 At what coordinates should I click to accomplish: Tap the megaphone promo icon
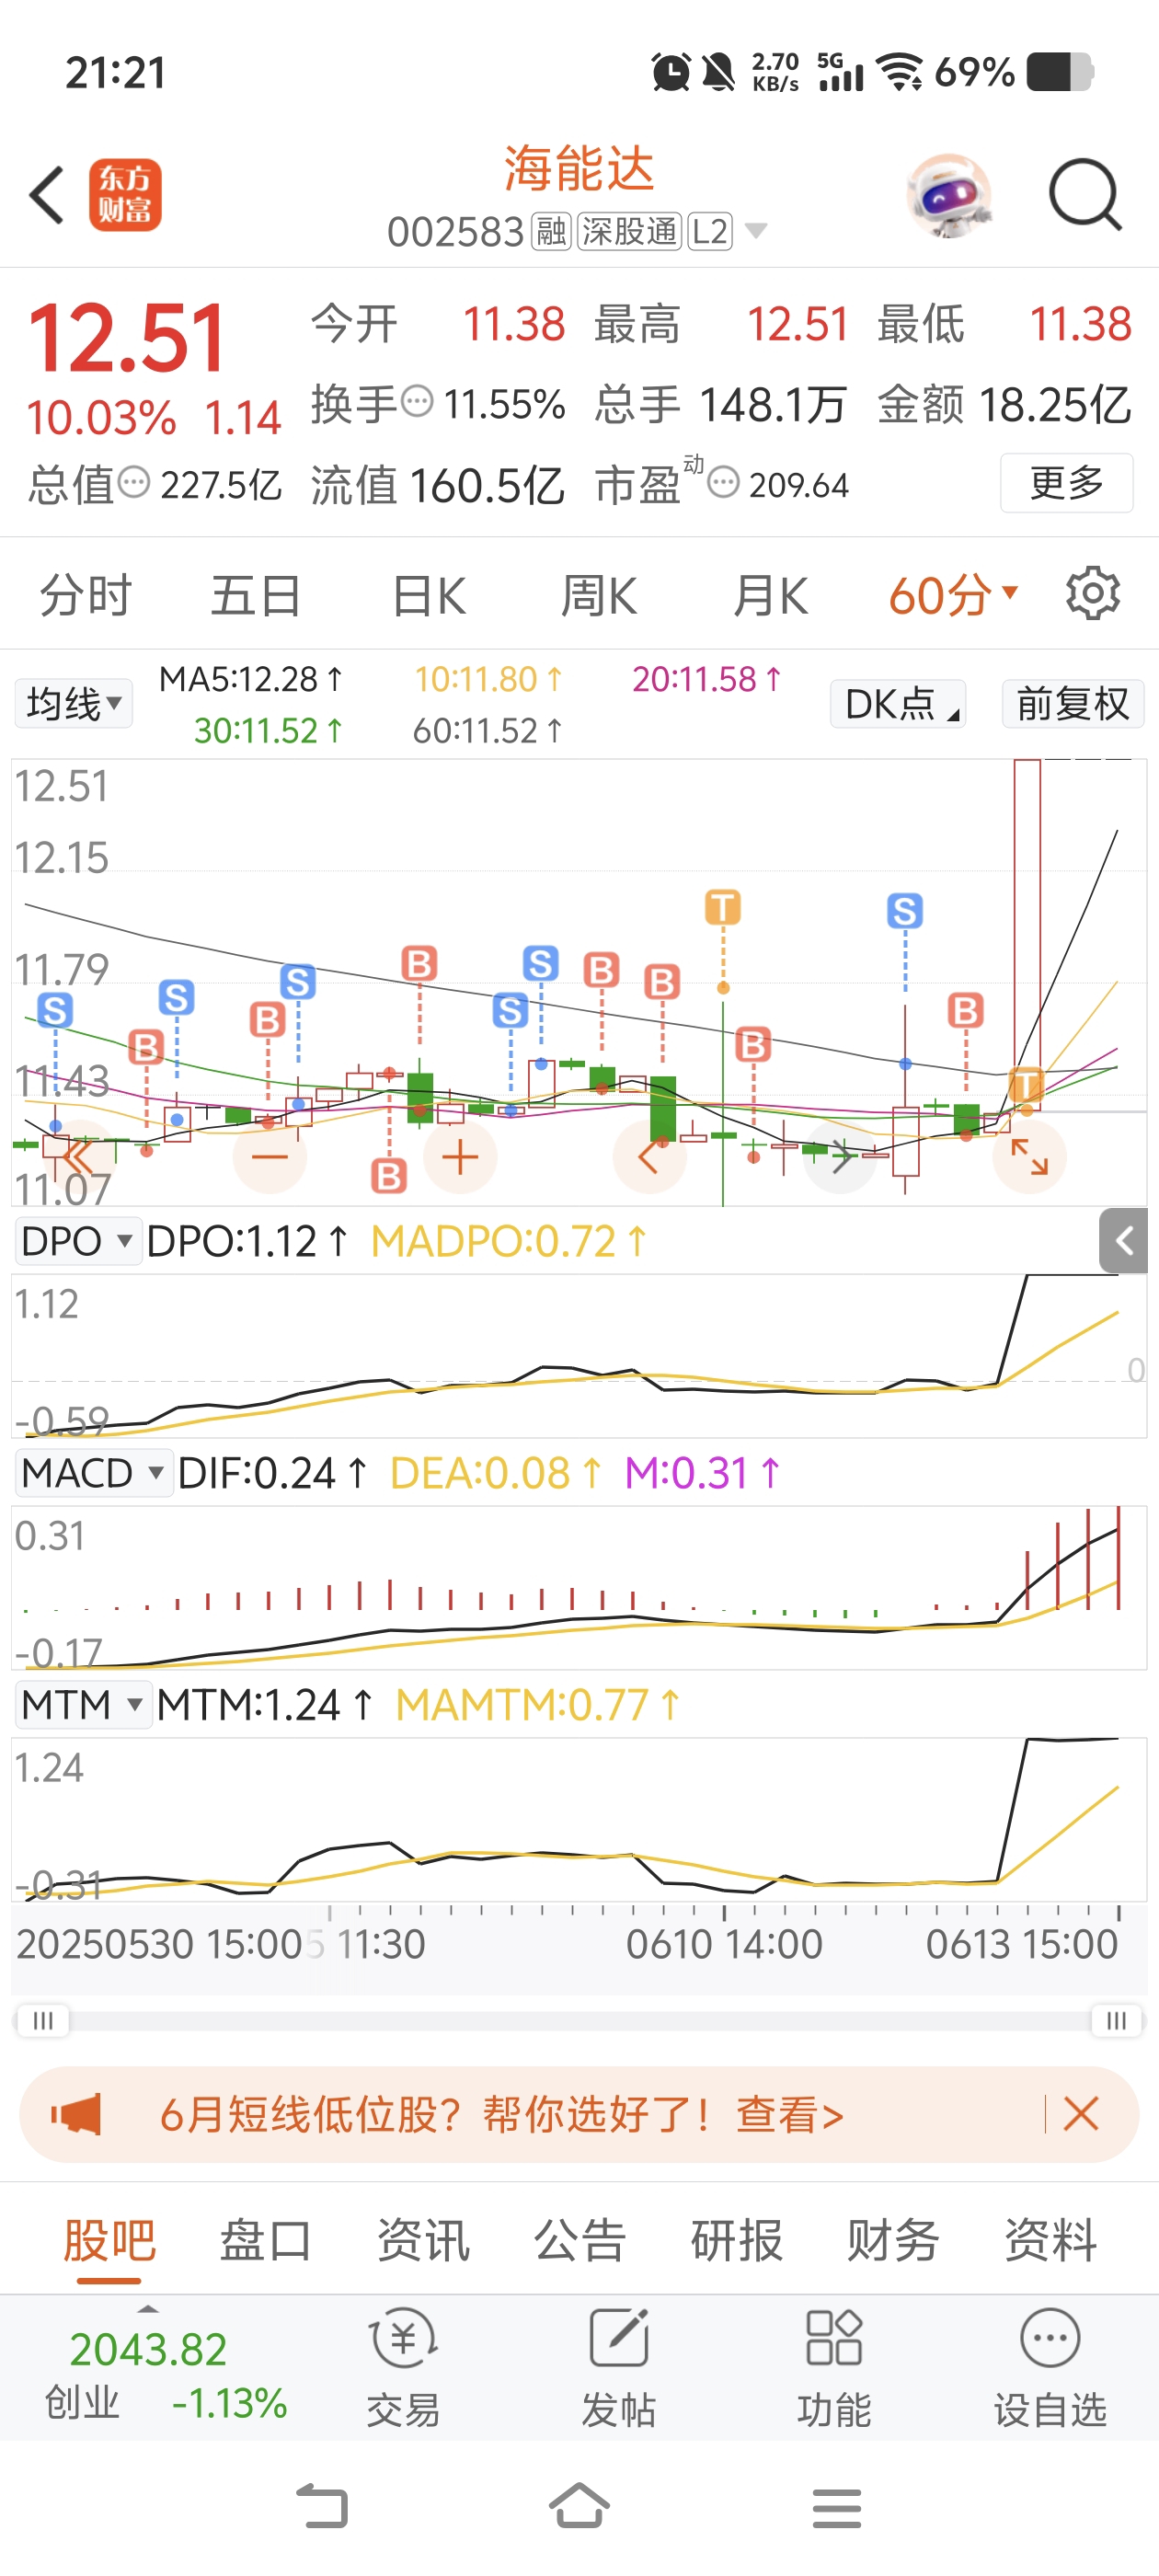[76, 2114]
